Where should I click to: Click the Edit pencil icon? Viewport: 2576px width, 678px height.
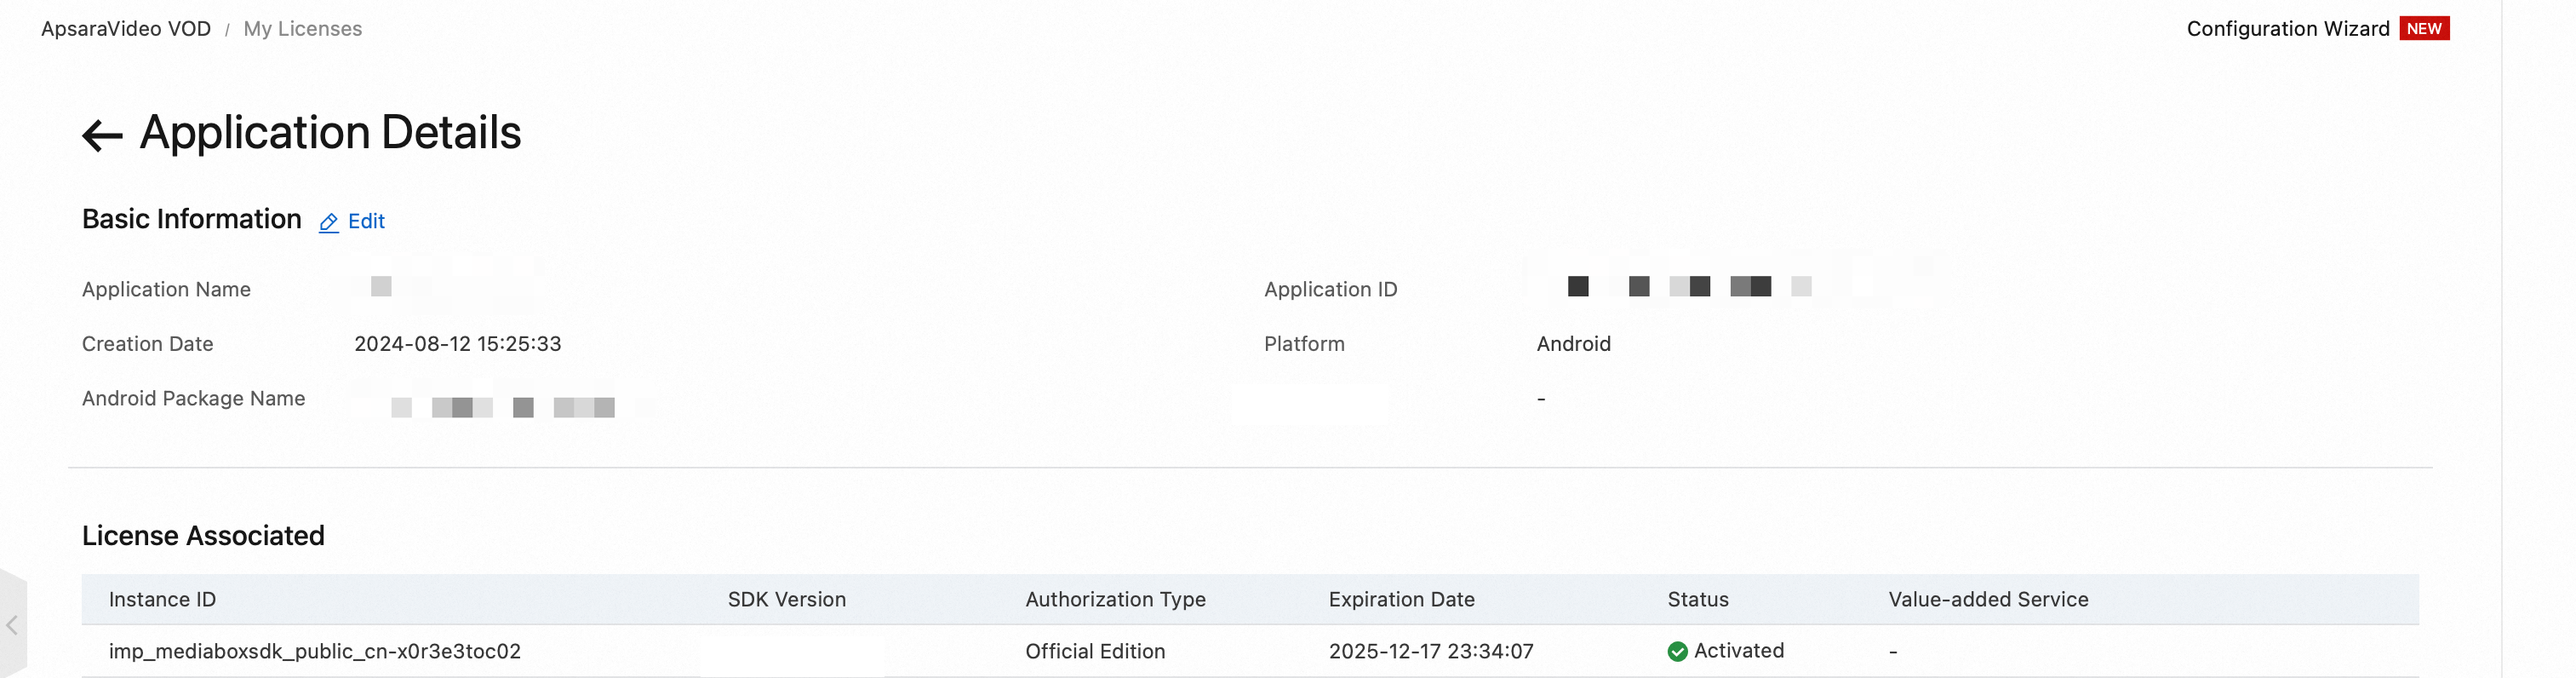pyautogui.click(x=329, y=223)
